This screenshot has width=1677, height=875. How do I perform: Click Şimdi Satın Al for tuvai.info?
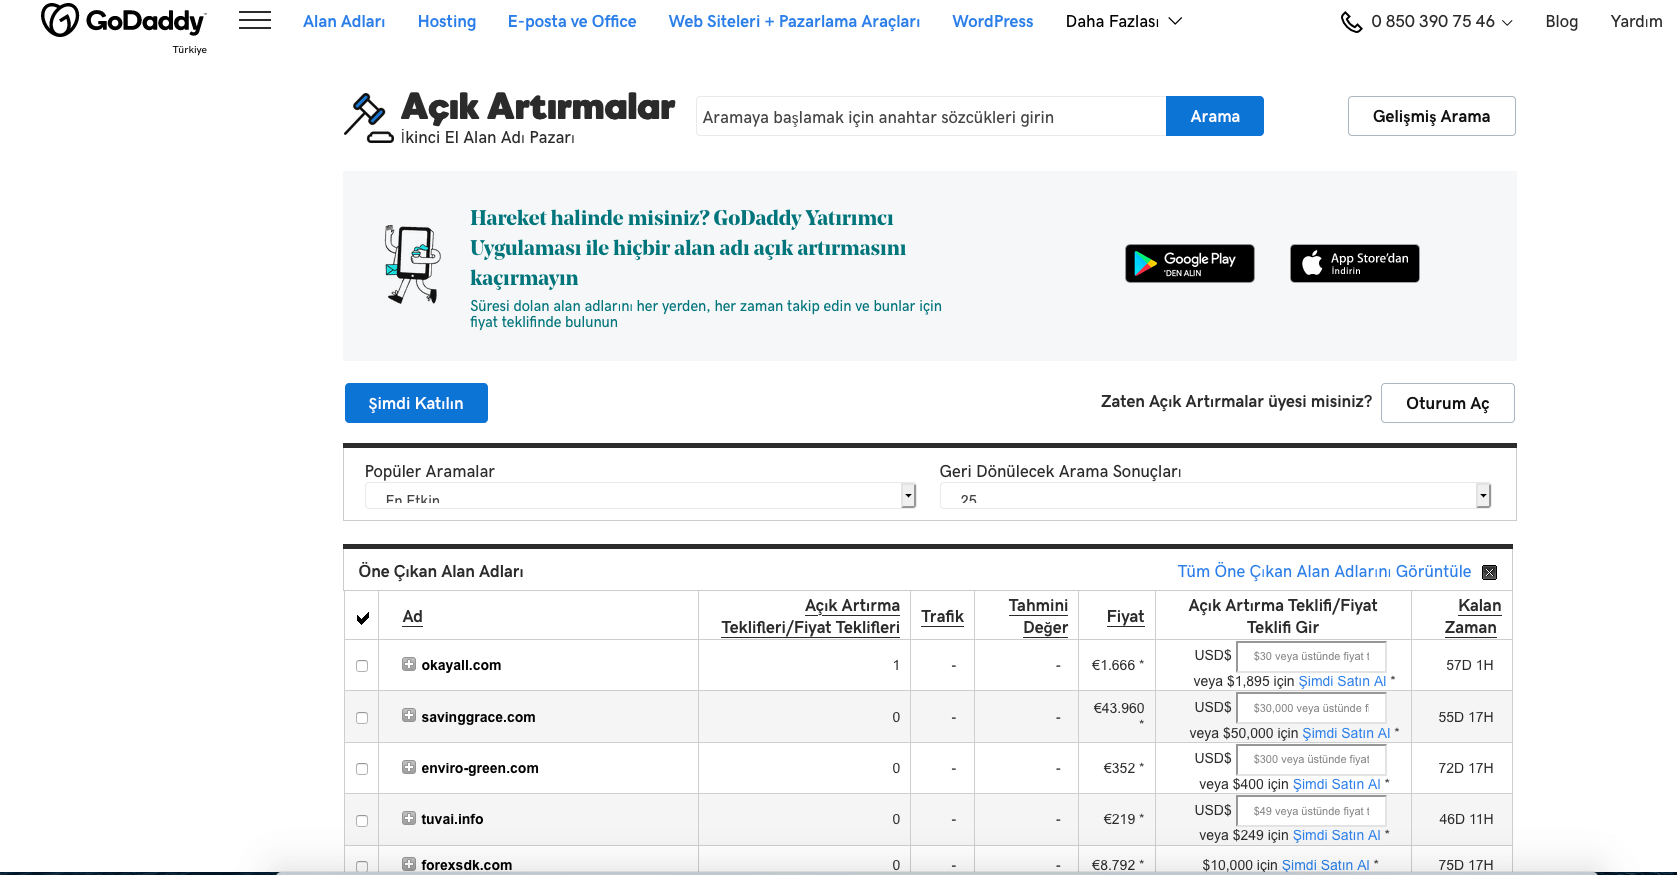tap(1337, 835)
